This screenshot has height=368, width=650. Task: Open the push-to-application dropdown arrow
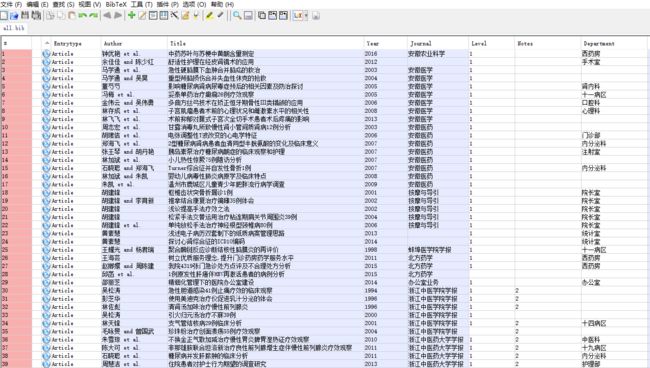pos(306,16)
